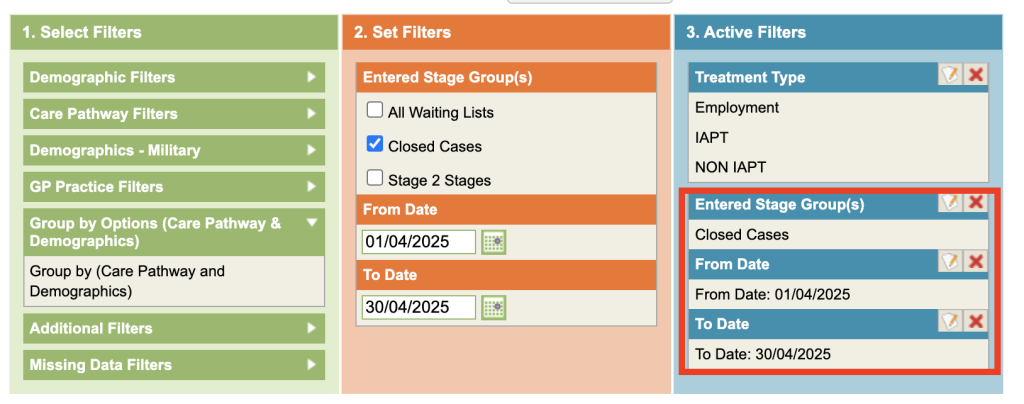Image resolution: width=1024 pixels, height=404 pixels.
Task: Edit the Treatment Type active filter
Action: tap(950, 74)
